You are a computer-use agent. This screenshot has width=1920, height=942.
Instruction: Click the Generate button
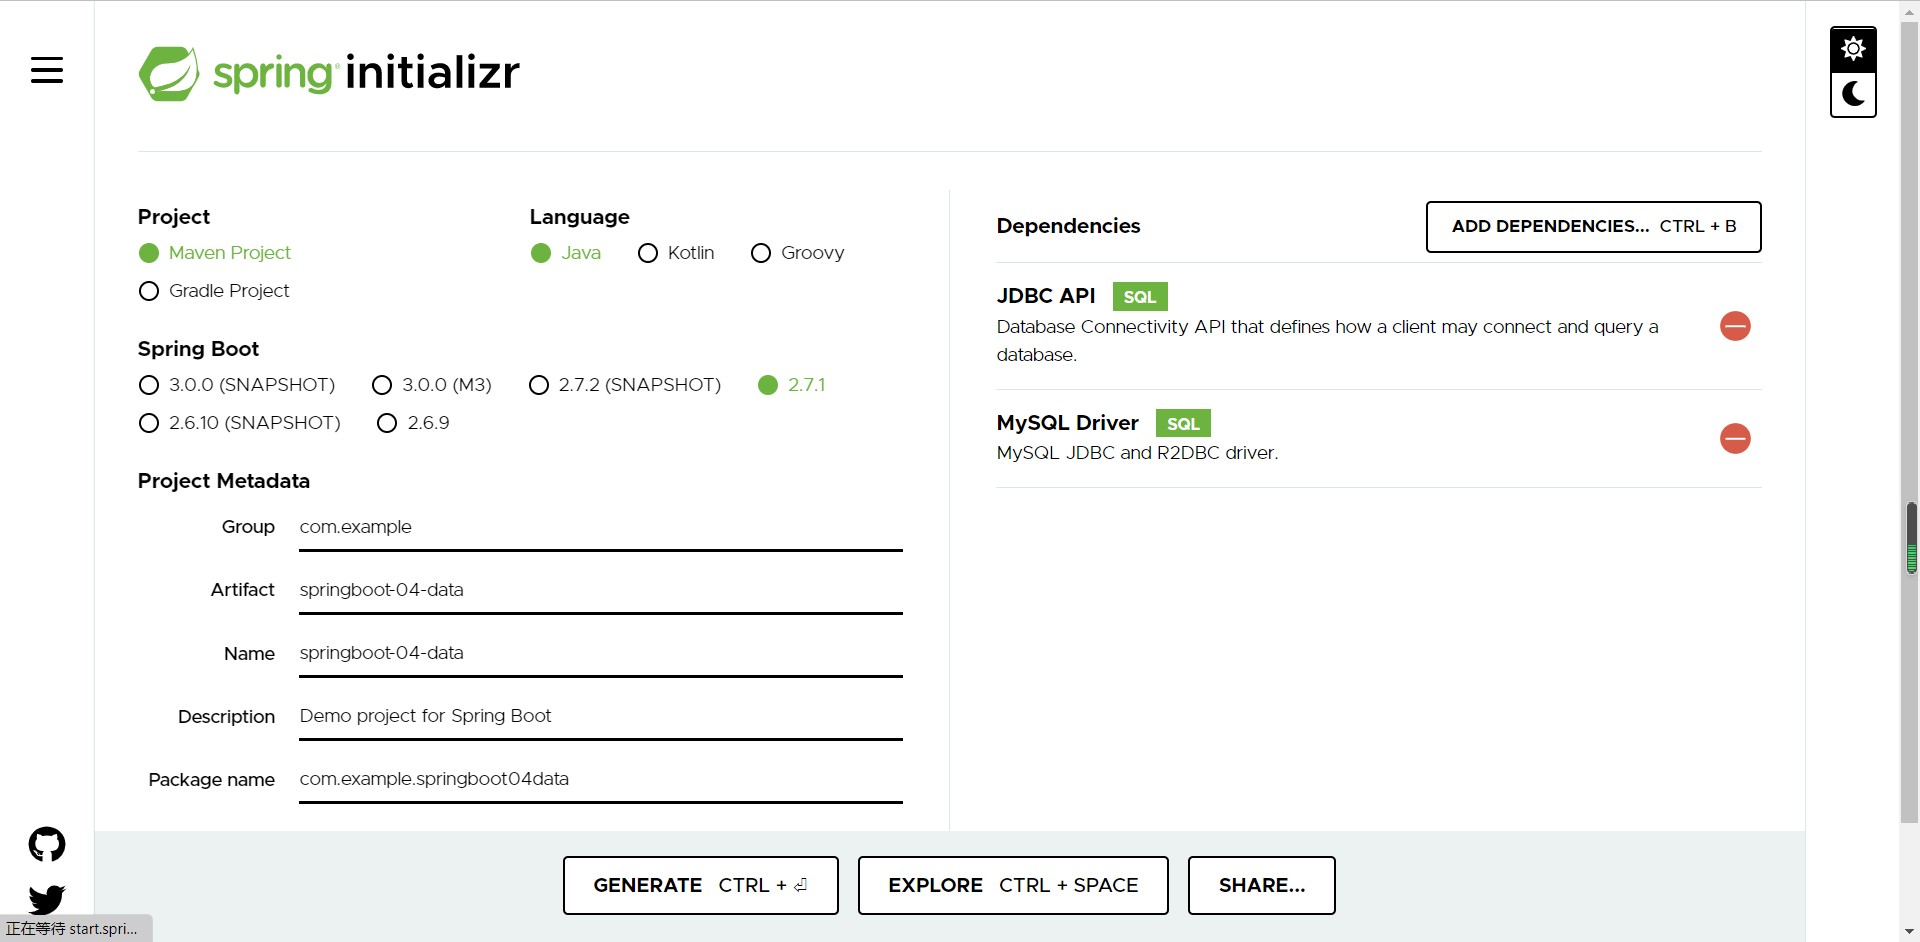pyautogui.click(x=700, y=885)
